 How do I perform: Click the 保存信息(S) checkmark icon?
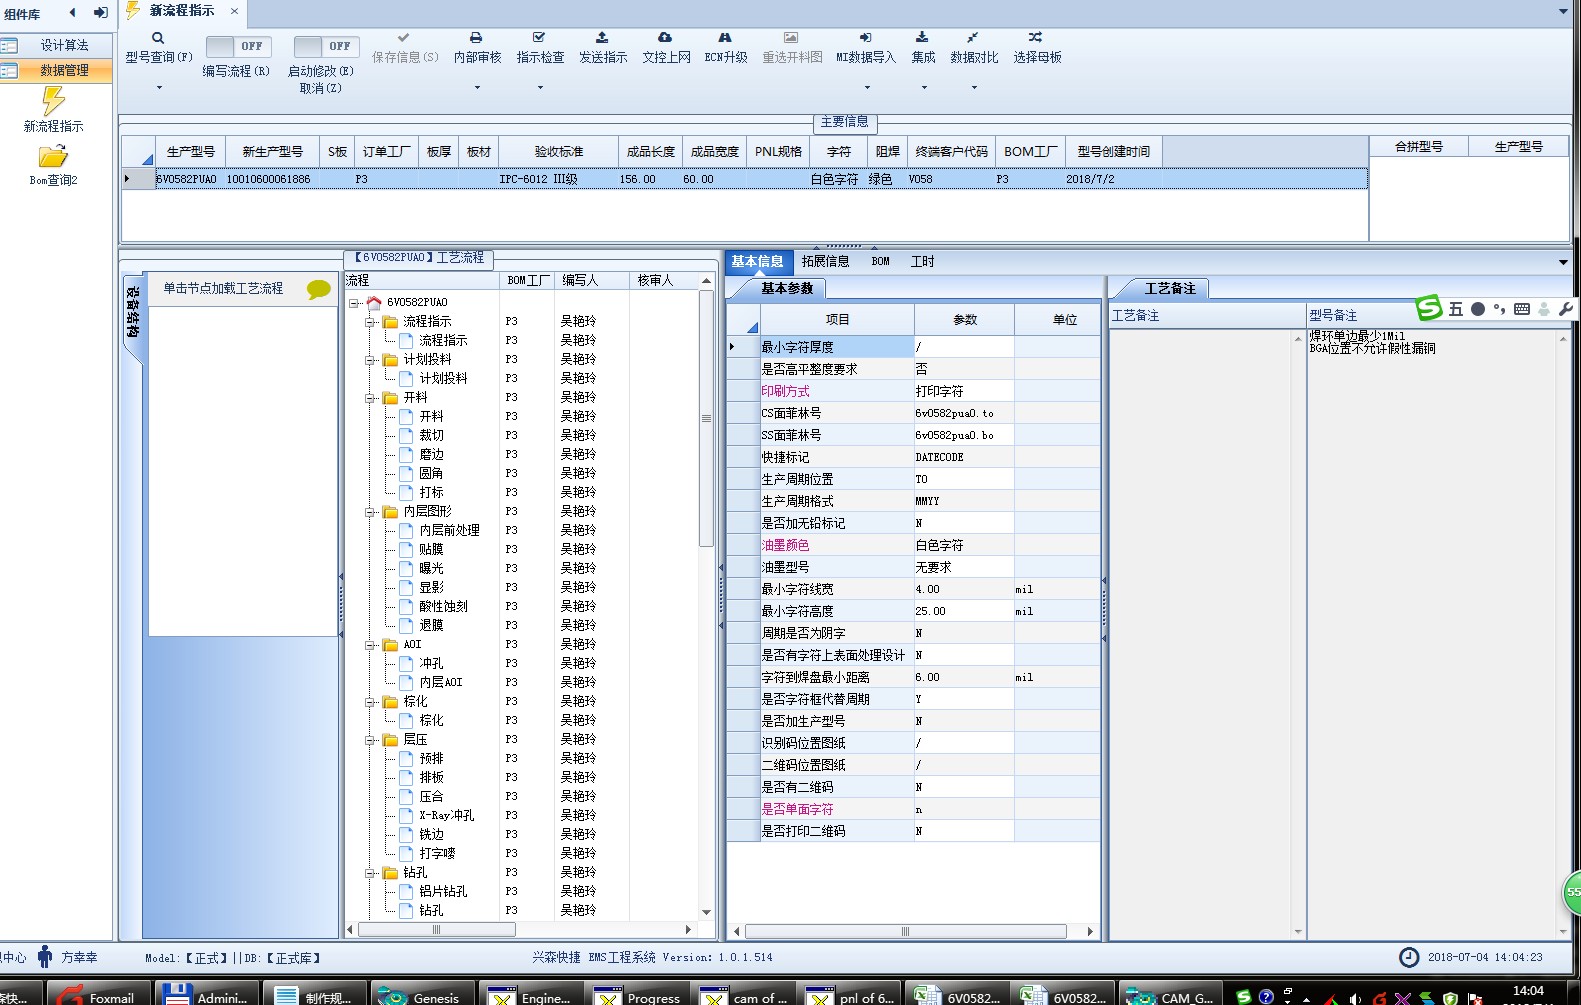404,38
